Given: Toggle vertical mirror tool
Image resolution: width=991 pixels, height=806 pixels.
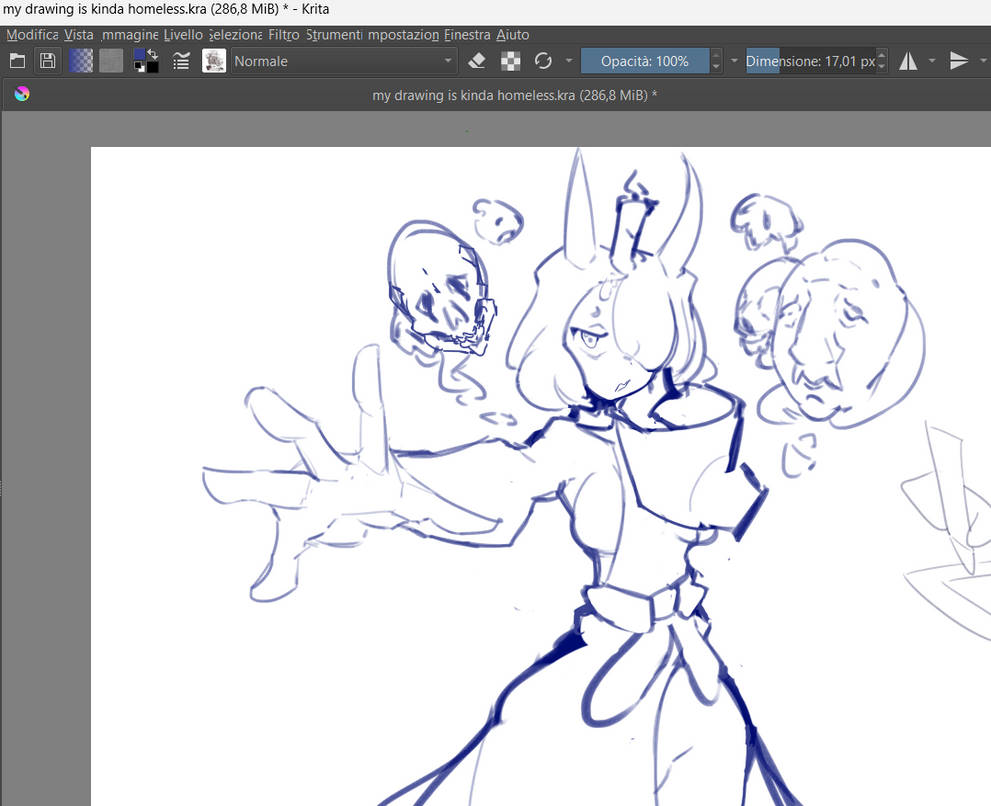Looking at the screenshot, I should pos(959,61).
